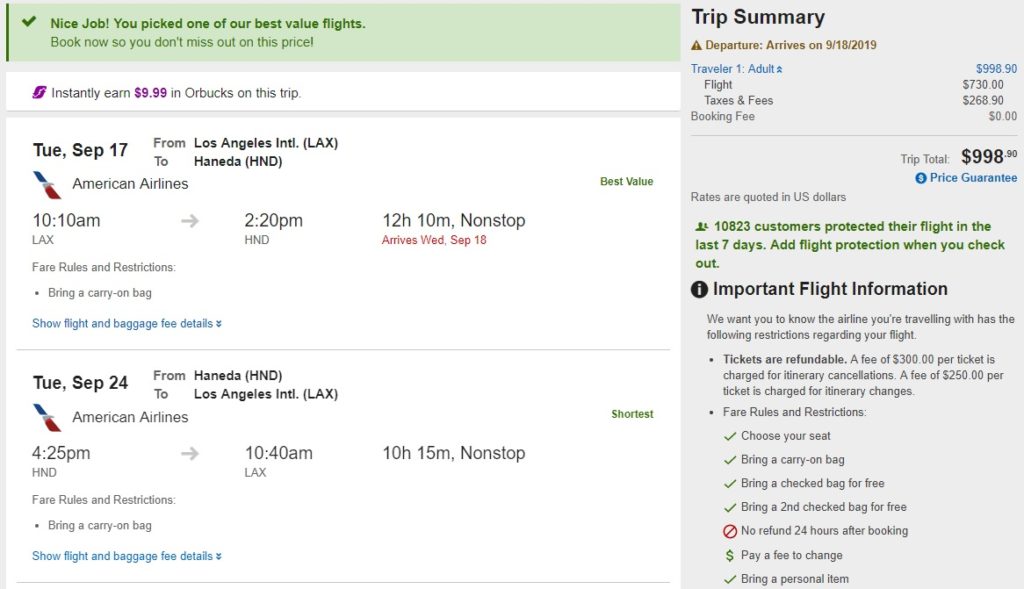This screenshot has height=589, width=1024.
Task: Click American Airlines logo on the Sep 17 flight
Action: pos(47,185)
